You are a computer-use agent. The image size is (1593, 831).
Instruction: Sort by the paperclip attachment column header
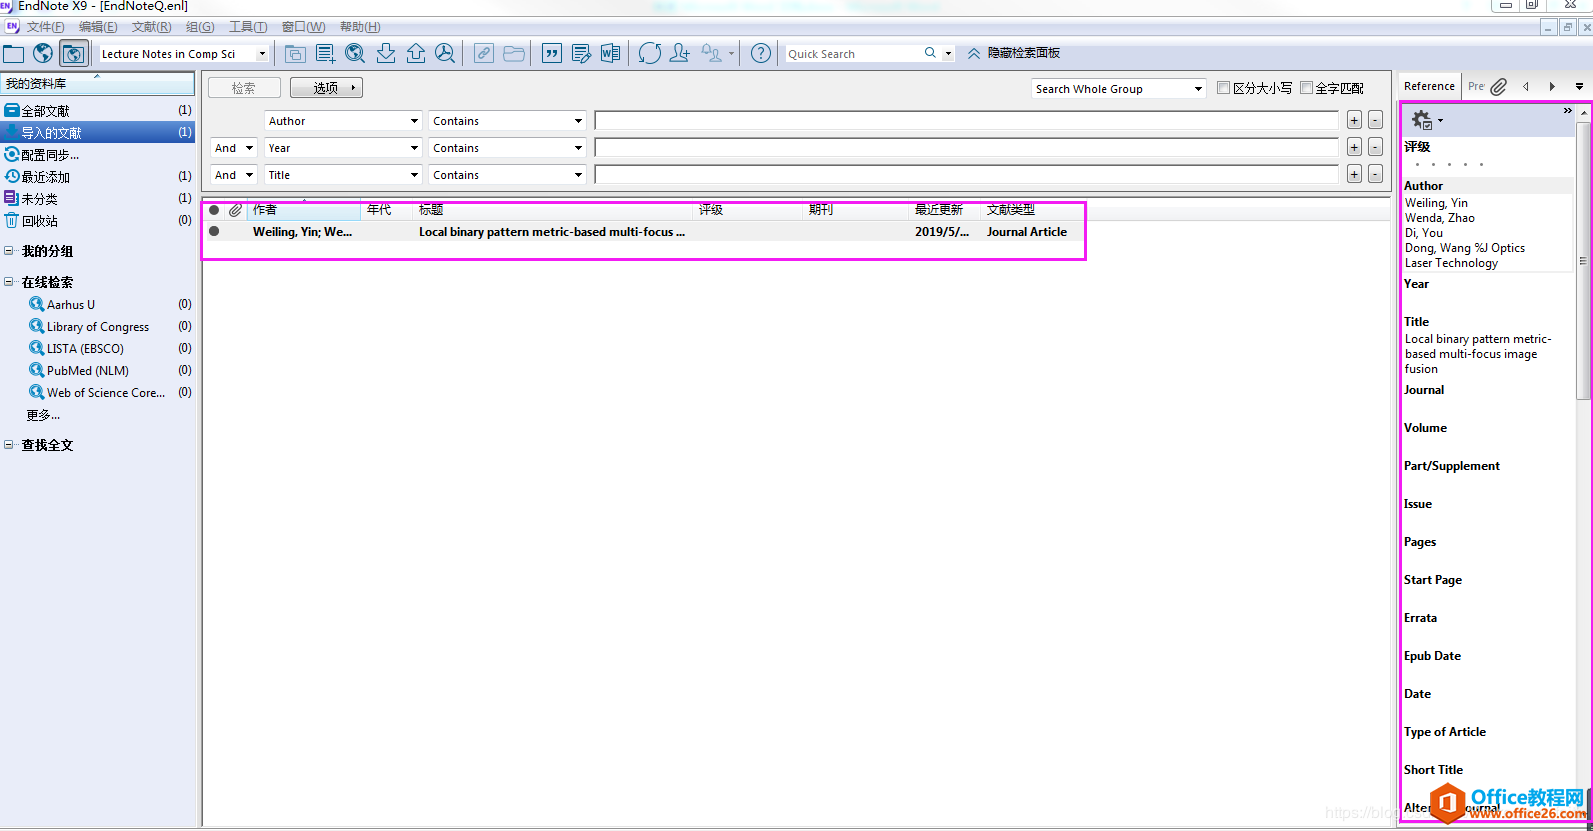(235, 210)
